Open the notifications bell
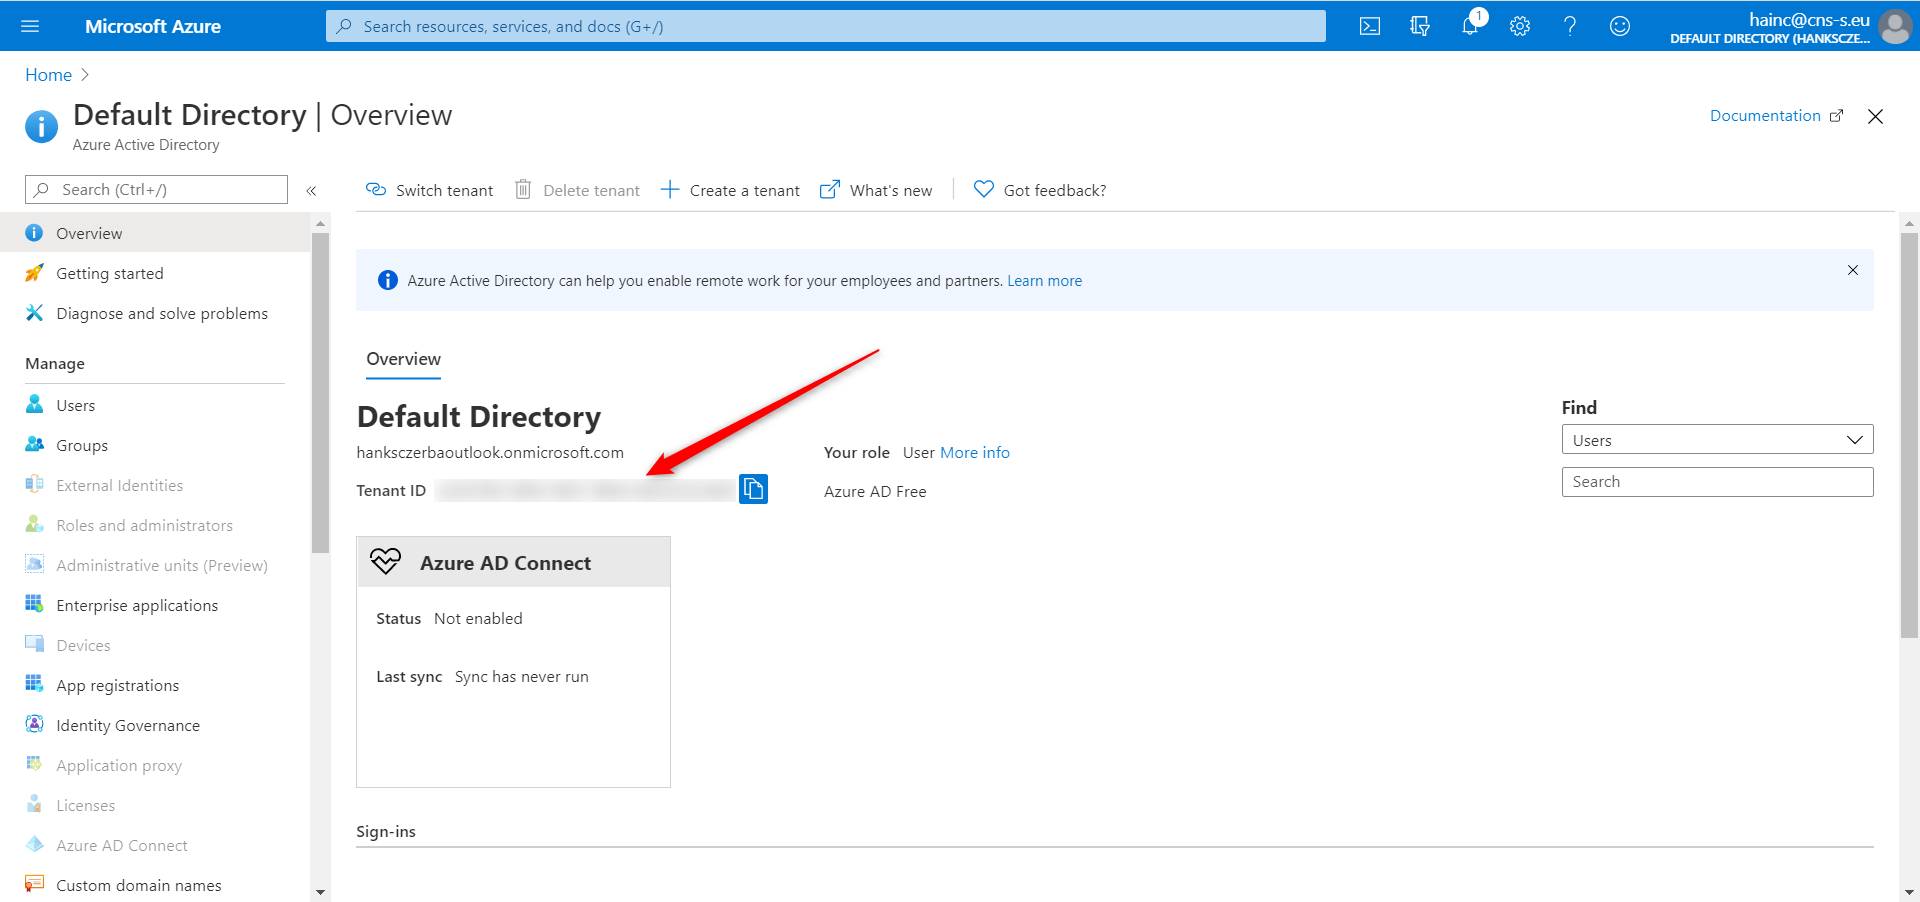Screen dimensions: 1920x902 pyautogui.click(x=1470, y=26)
